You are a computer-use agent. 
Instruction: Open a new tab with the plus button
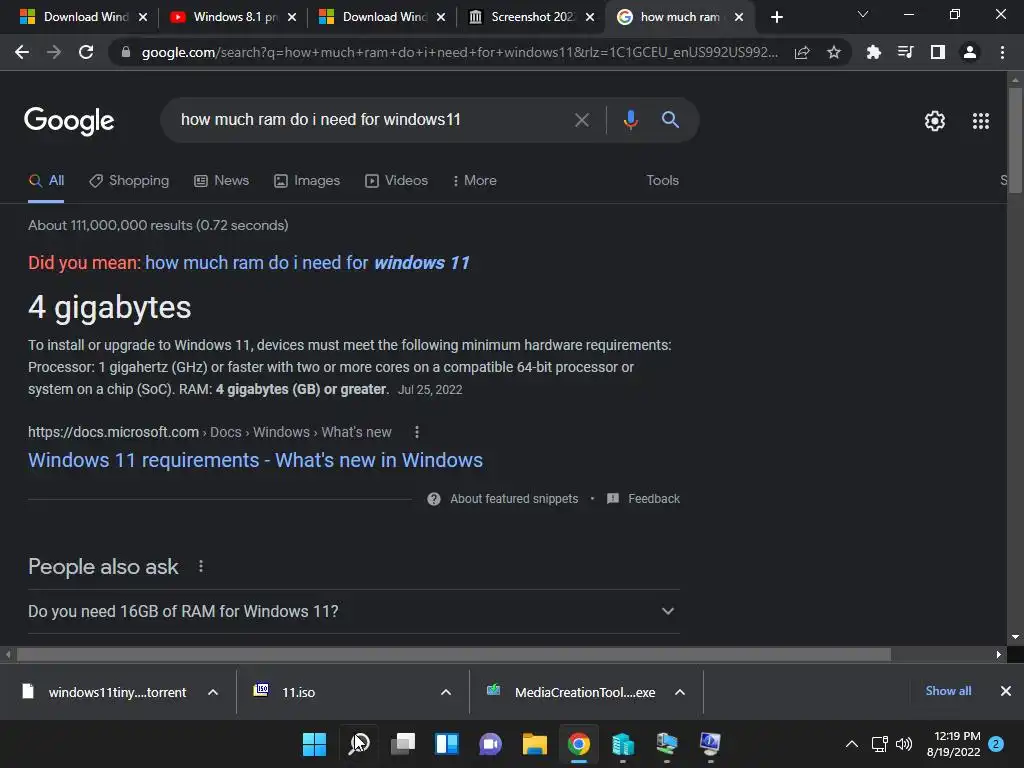[776, 17]
